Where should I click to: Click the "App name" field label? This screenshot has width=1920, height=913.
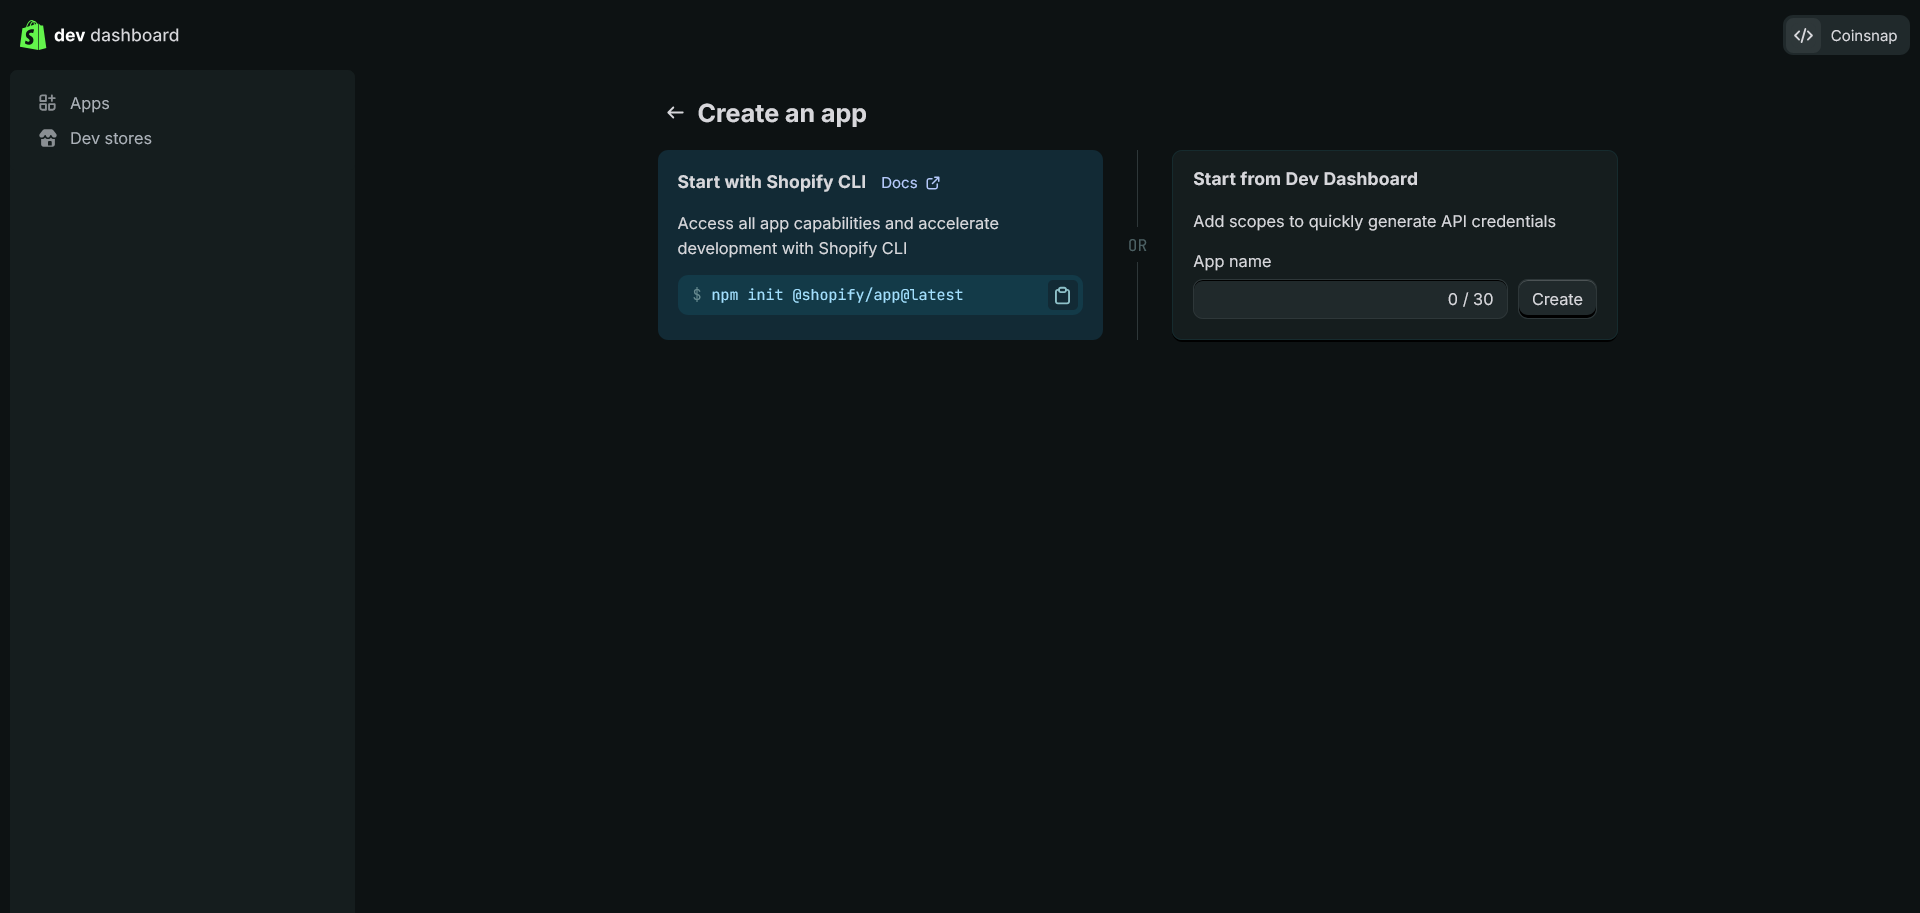click(1232, 261)
